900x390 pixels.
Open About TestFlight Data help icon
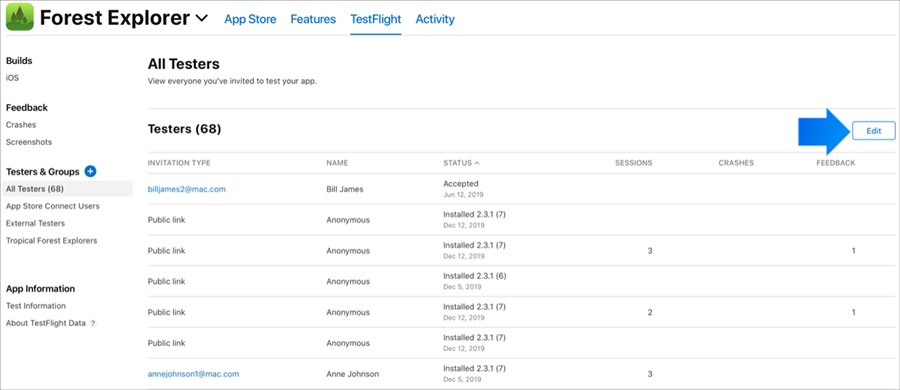pos(93,323)
